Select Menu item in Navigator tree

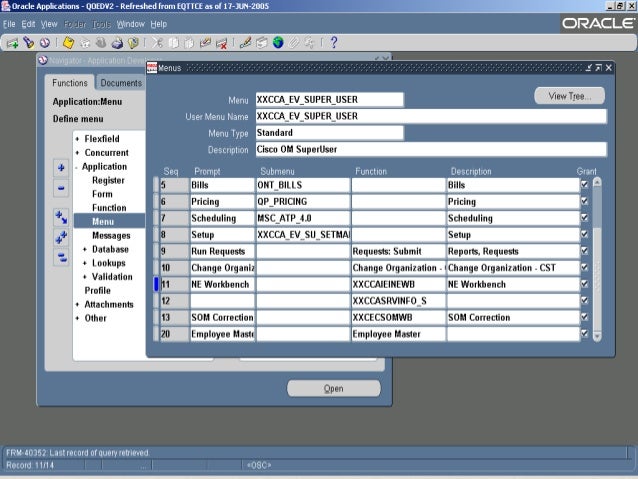pos(103,222)
